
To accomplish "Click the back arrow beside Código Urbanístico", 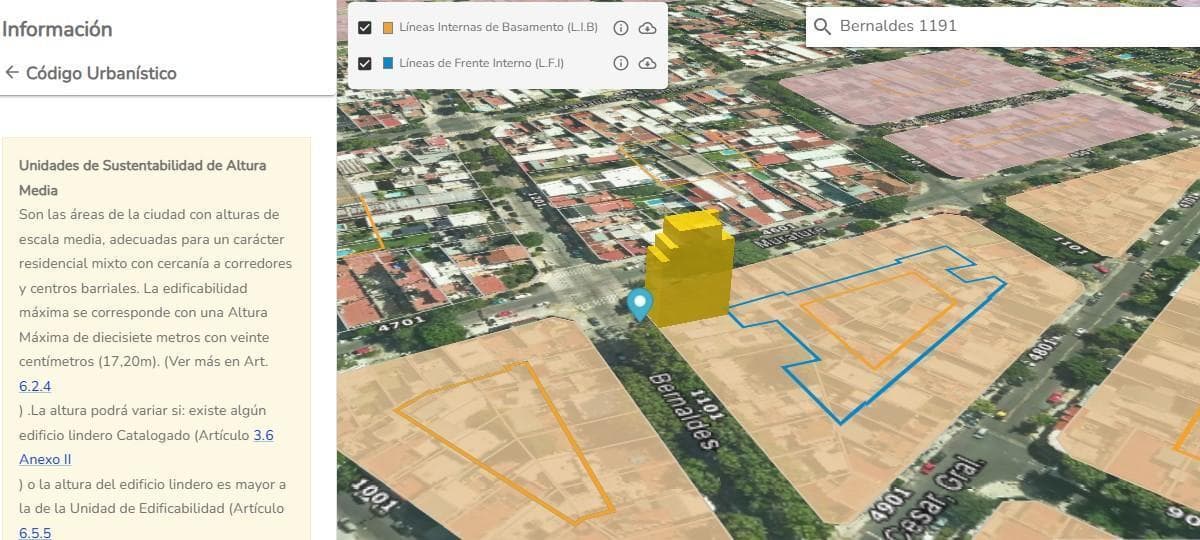I will click(x=12, y=73).
